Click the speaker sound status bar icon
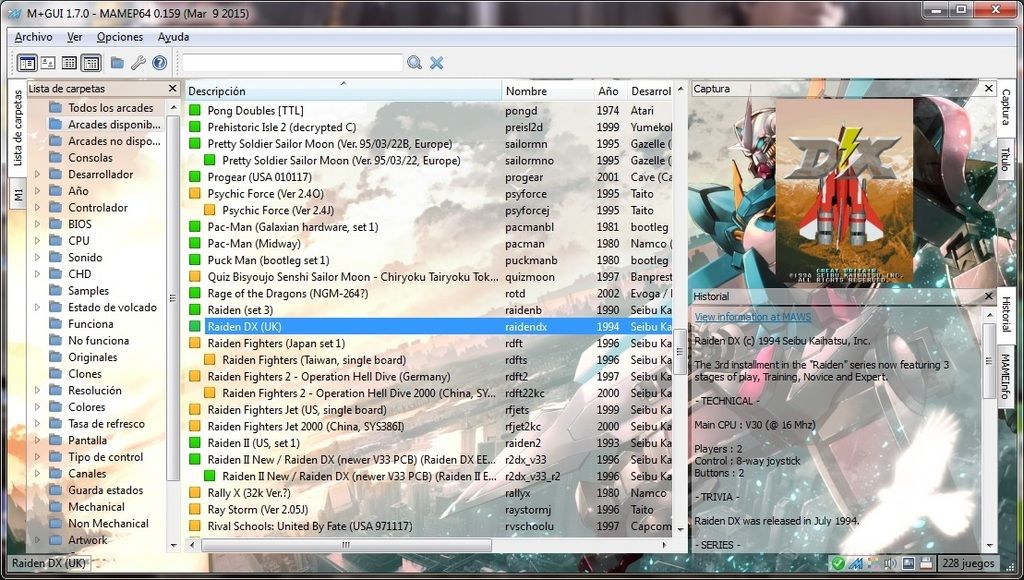1024x580 pixels. tap(890, 563)
